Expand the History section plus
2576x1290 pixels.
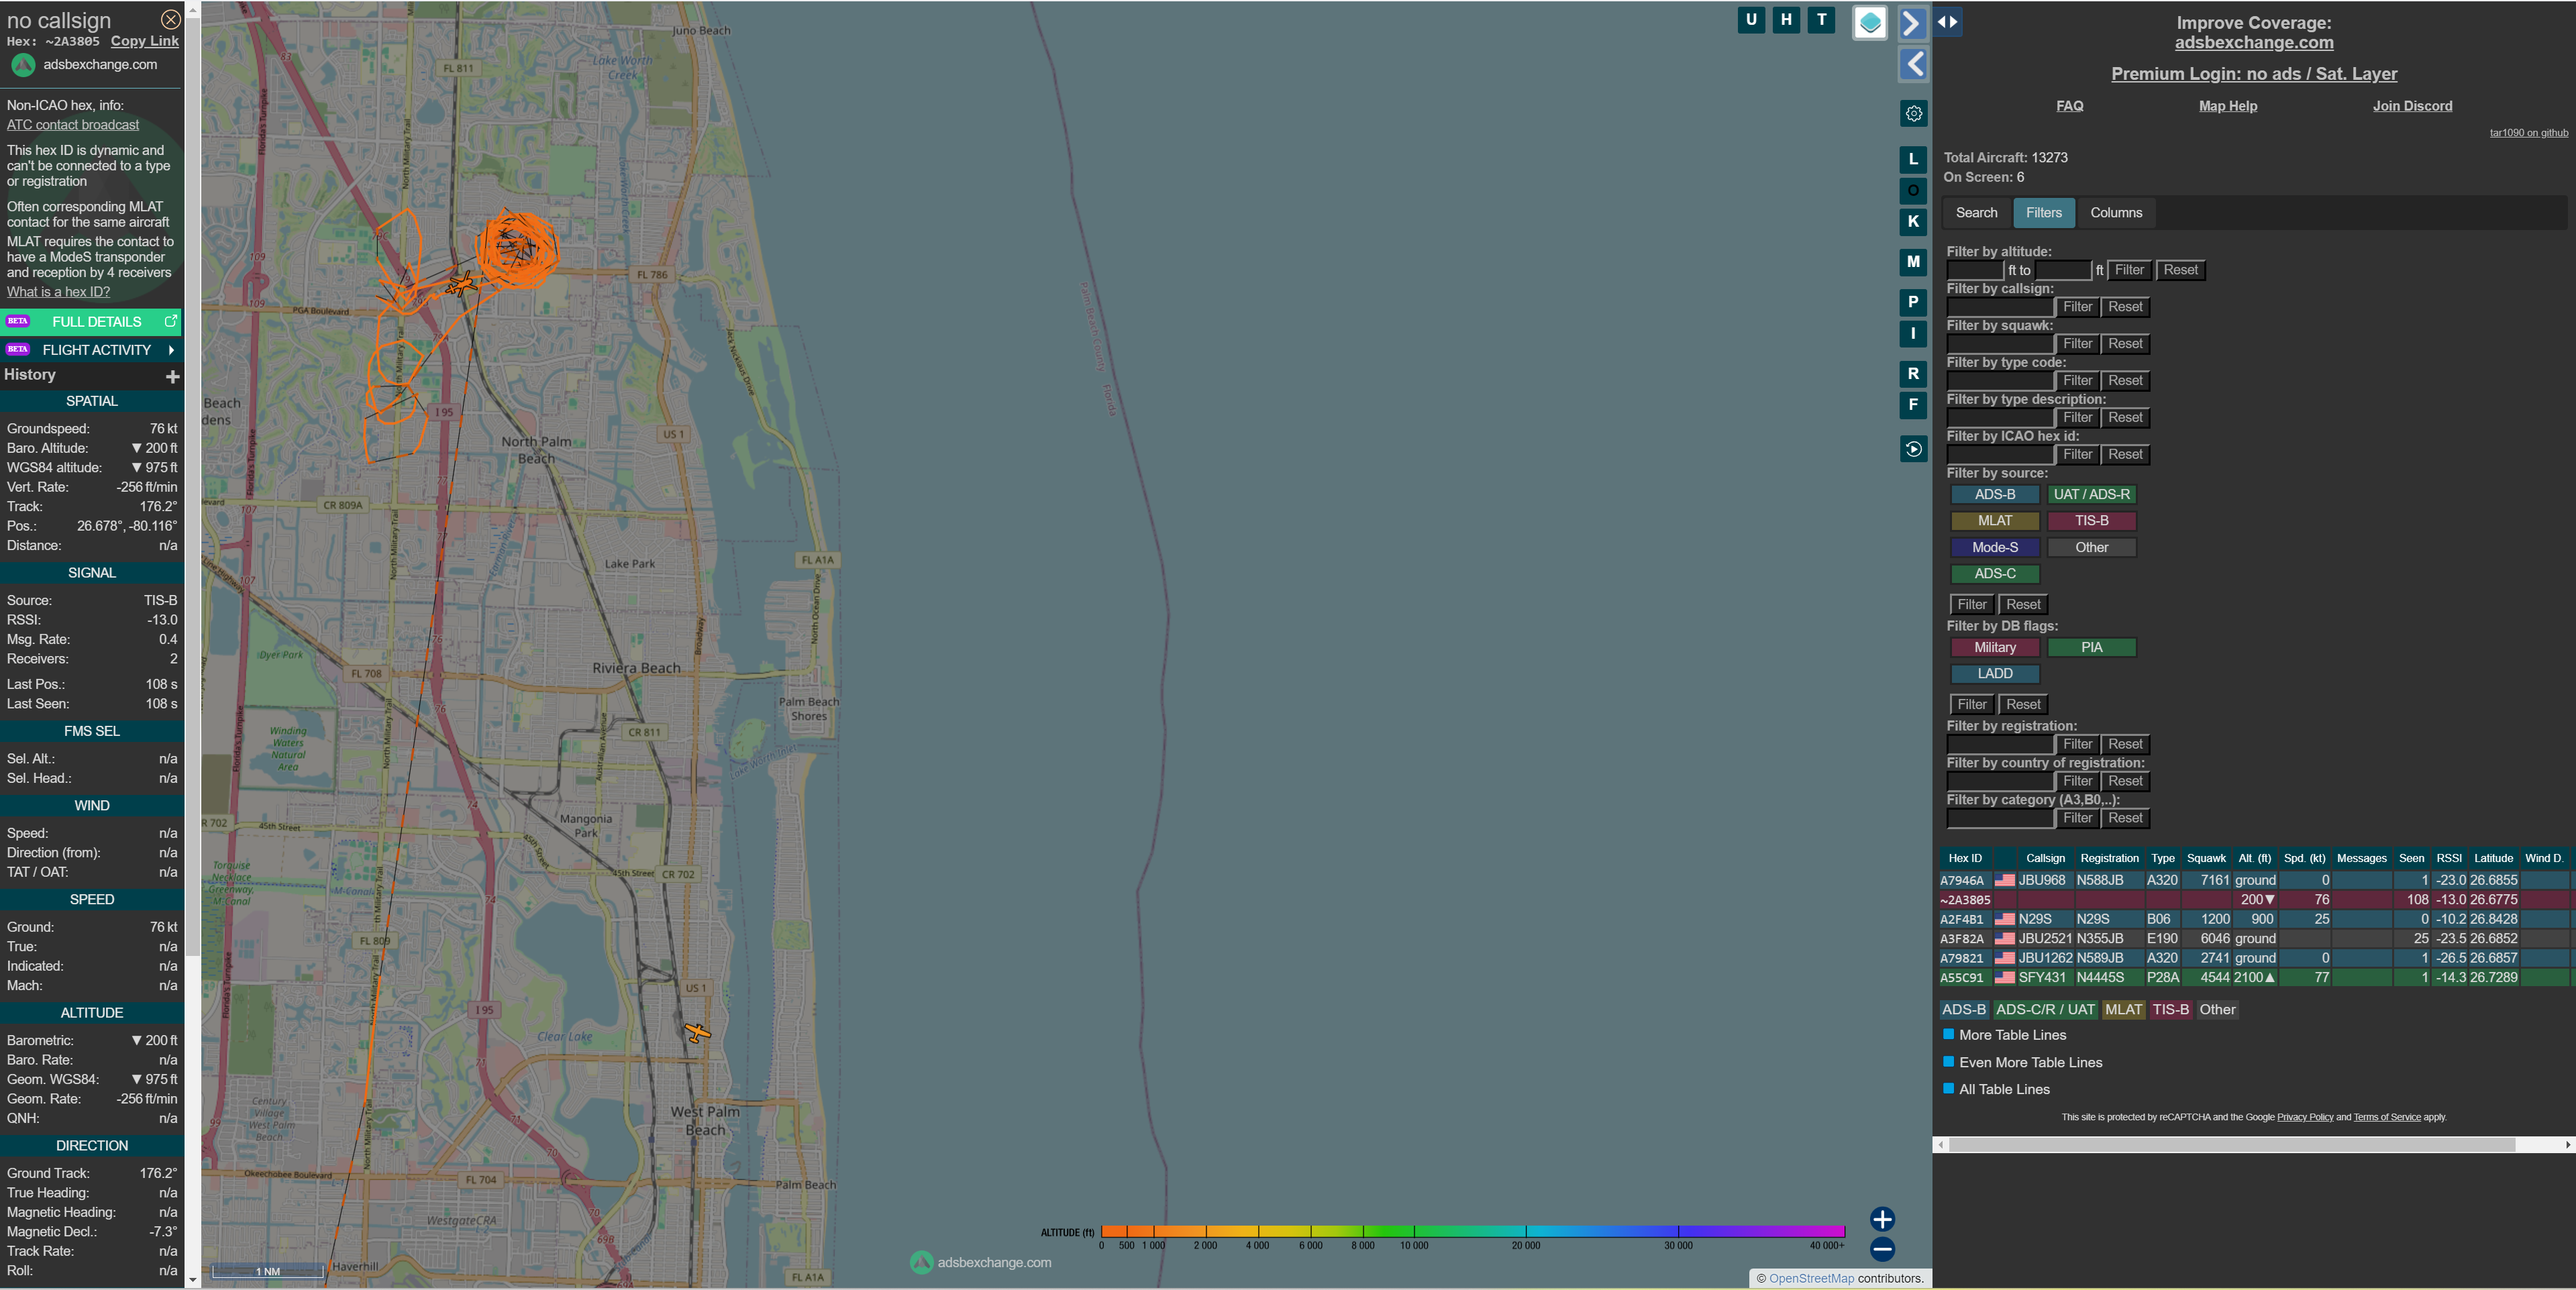[x=172, y=376]
